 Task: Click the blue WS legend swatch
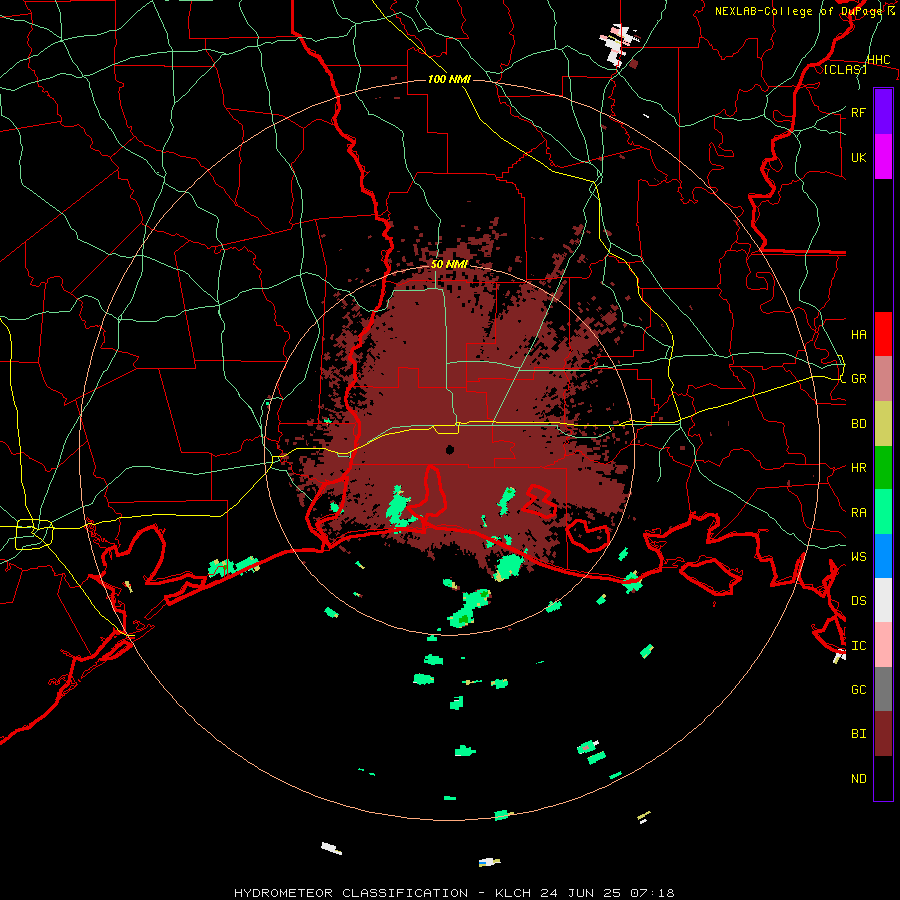[x=883, y=556]
